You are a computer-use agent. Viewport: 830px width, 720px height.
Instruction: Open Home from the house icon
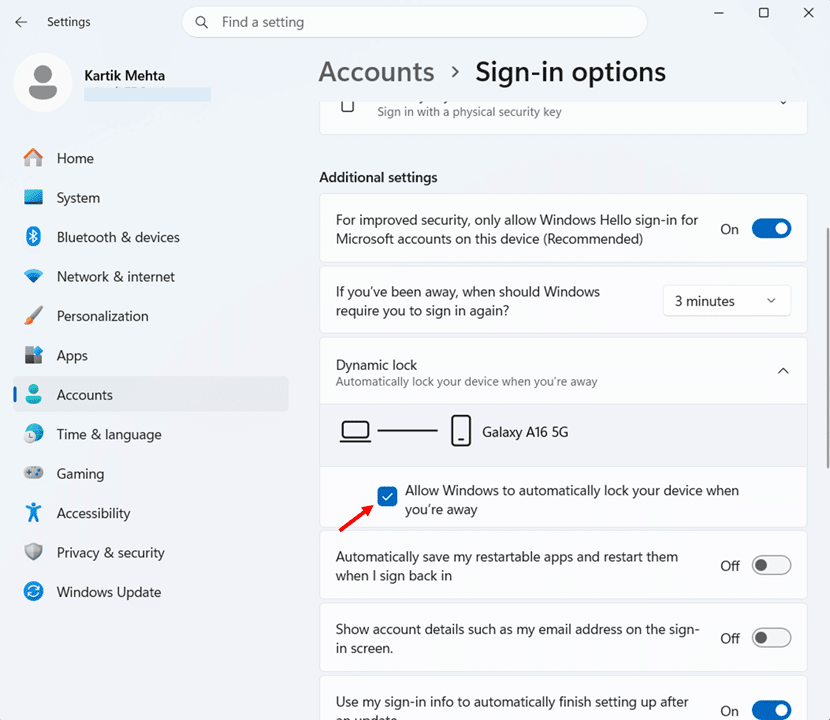point(33,158)
